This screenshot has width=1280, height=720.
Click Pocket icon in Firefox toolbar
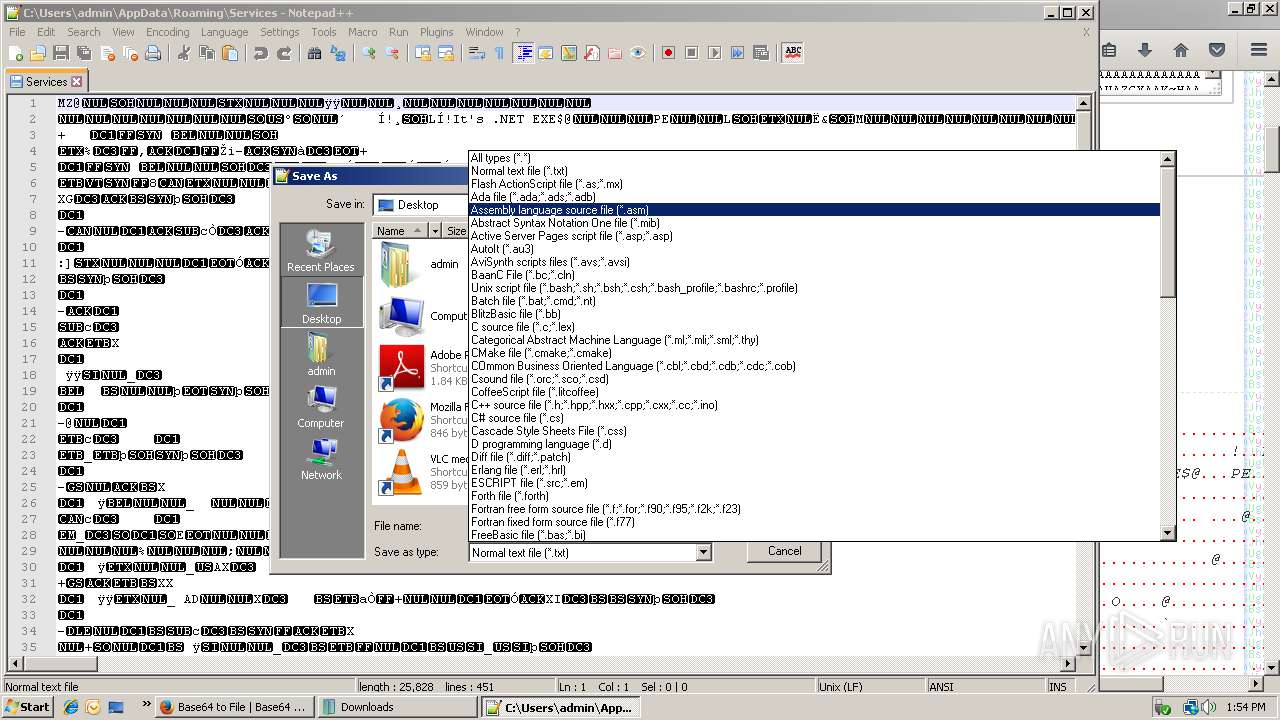[x=1217, y=50]
